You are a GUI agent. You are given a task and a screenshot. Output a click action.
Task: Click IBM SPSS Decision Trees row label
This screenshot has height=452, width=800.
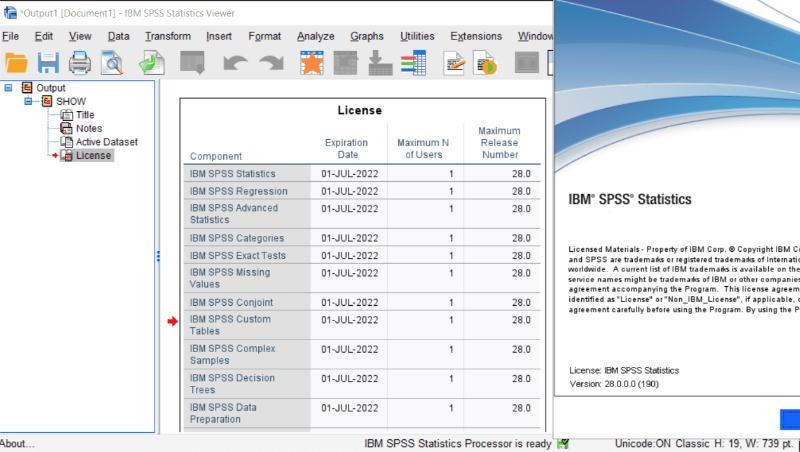[232, 384]
